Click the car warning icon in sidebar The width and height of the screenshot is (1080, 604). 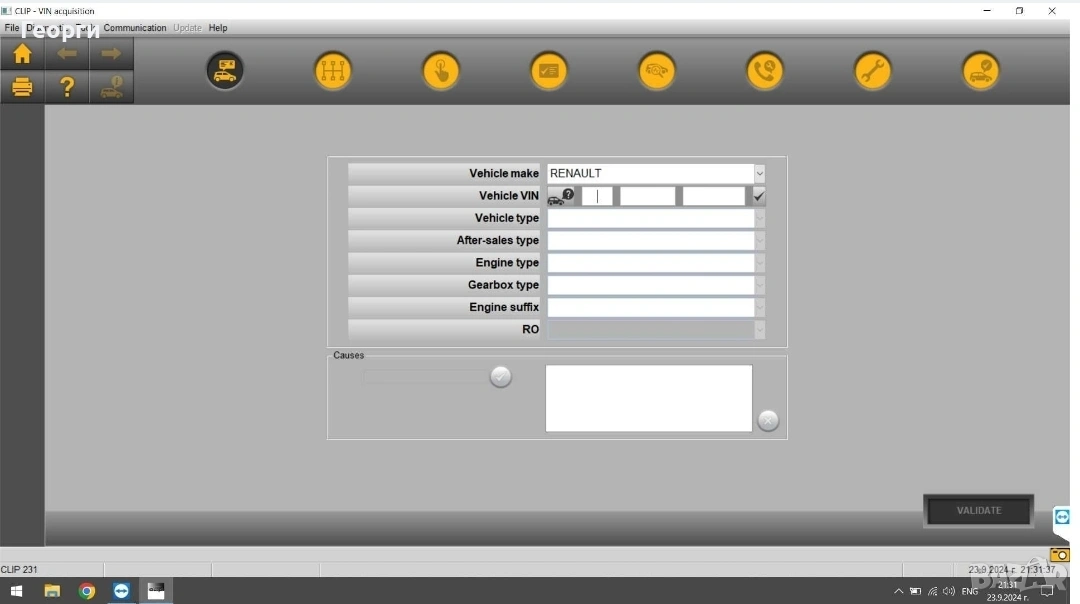point(111,87)
